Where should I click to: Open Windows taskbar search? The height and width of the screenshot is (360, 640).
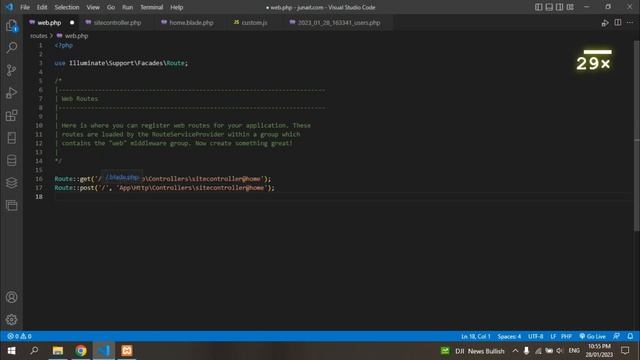[34, 351]
